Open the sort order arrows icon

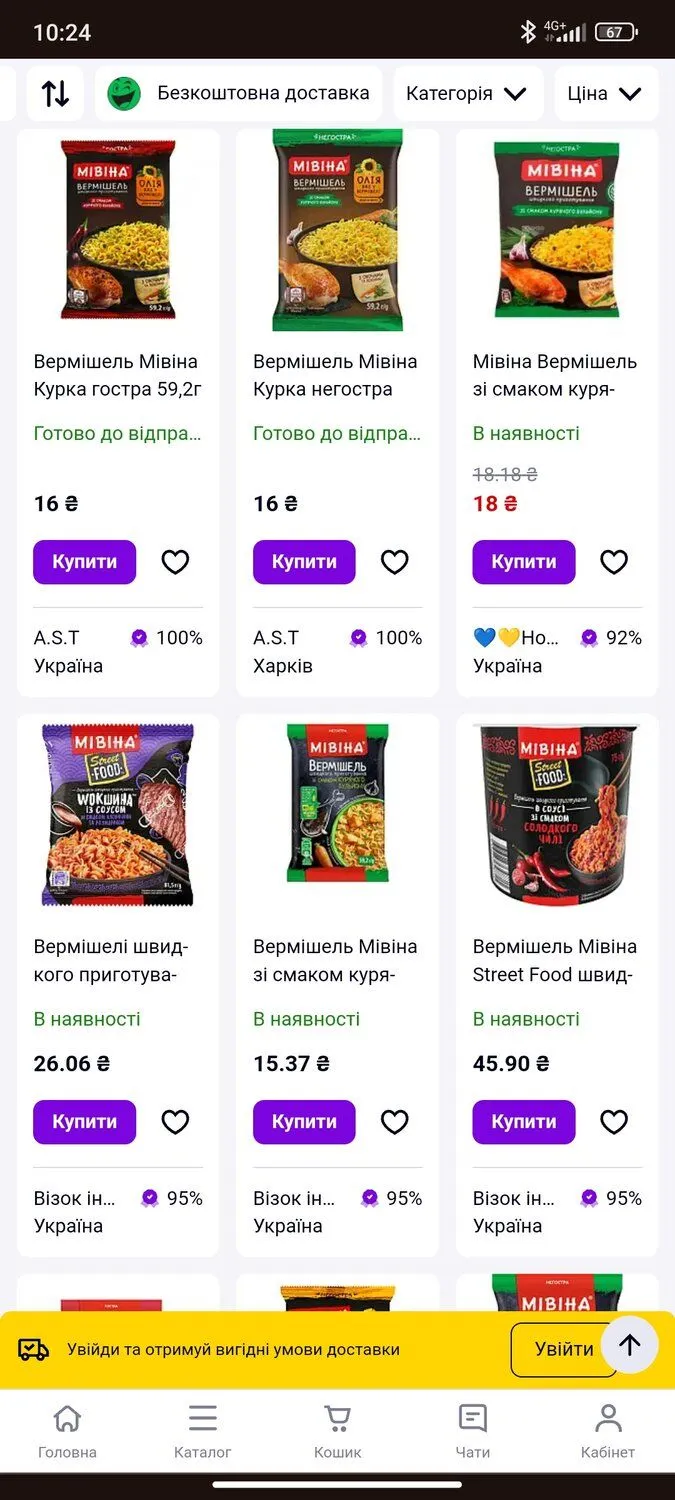[x=55, y=94]
